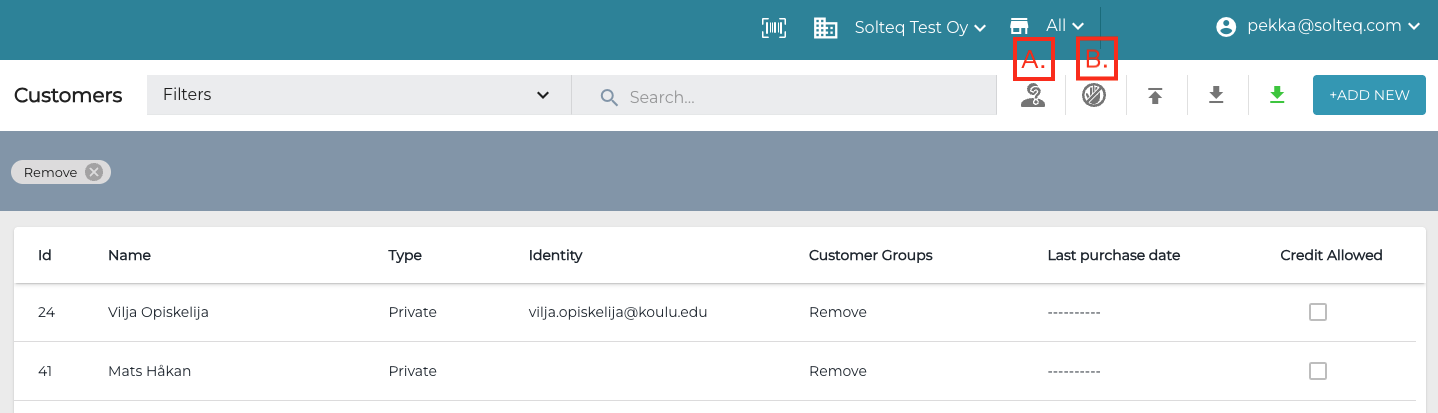1438x413 pixels.
Task: Toggle Credit Allowed for Vilja Opiskelija
Action: click(1318, 312)
